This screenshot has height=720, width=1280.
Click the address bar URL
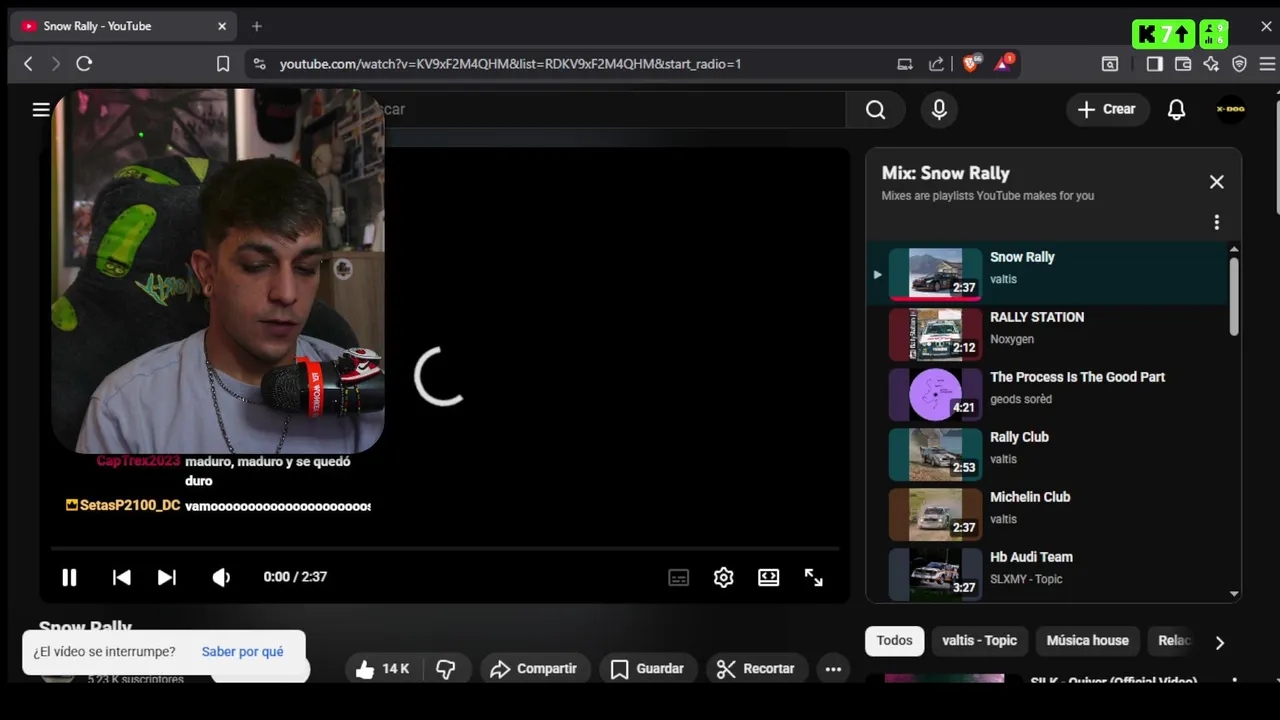tap(511, 64)
